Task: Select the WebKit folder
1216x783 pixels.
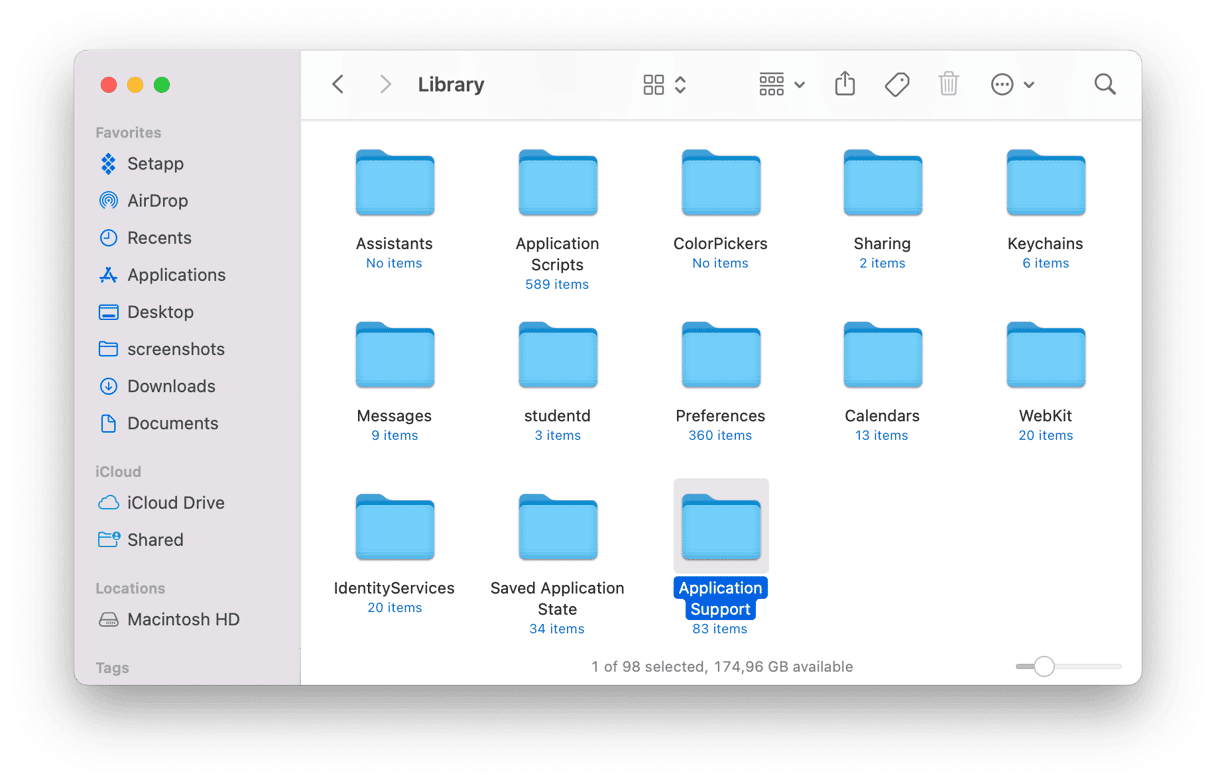Action: pyautogui.click(x=1046, y=355)
